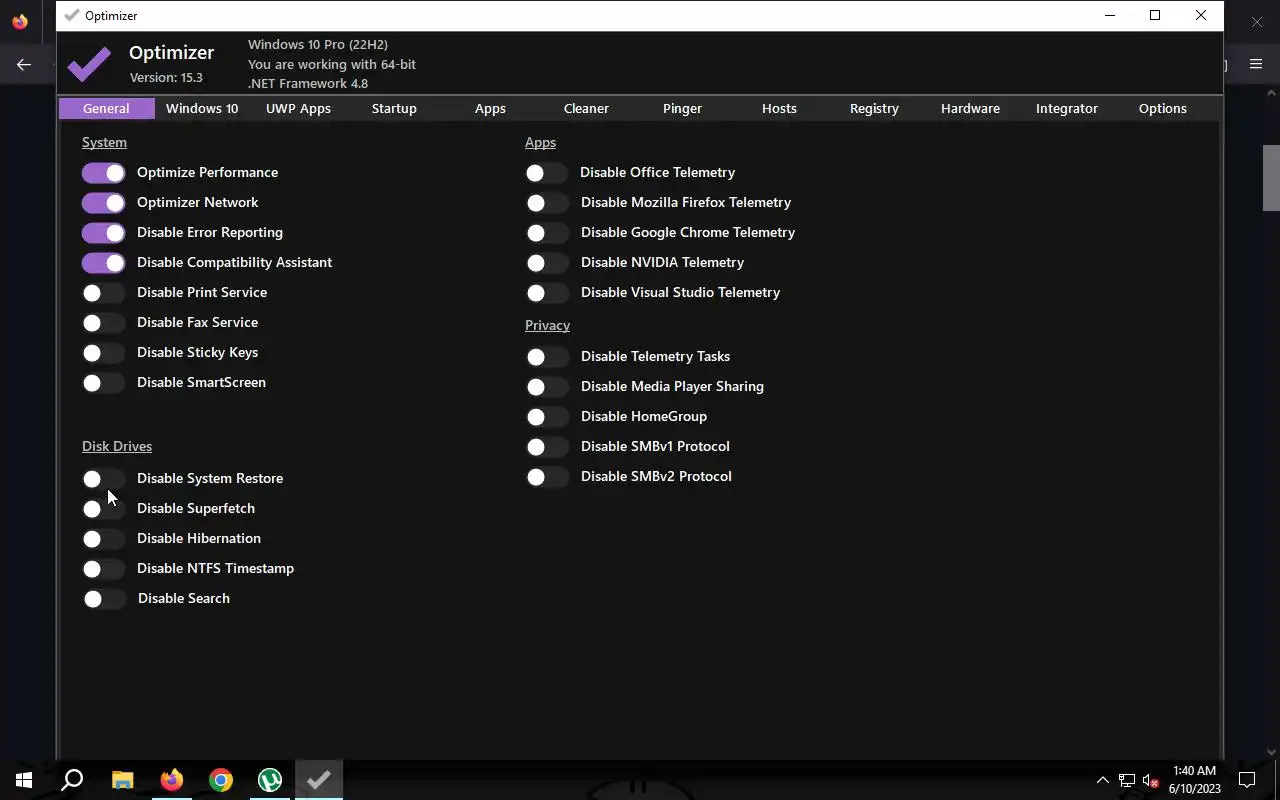The height and width of the screenshot is (800, 1280).
Task: Click the taskbar clock and date
Action: tap(1194, 780)
